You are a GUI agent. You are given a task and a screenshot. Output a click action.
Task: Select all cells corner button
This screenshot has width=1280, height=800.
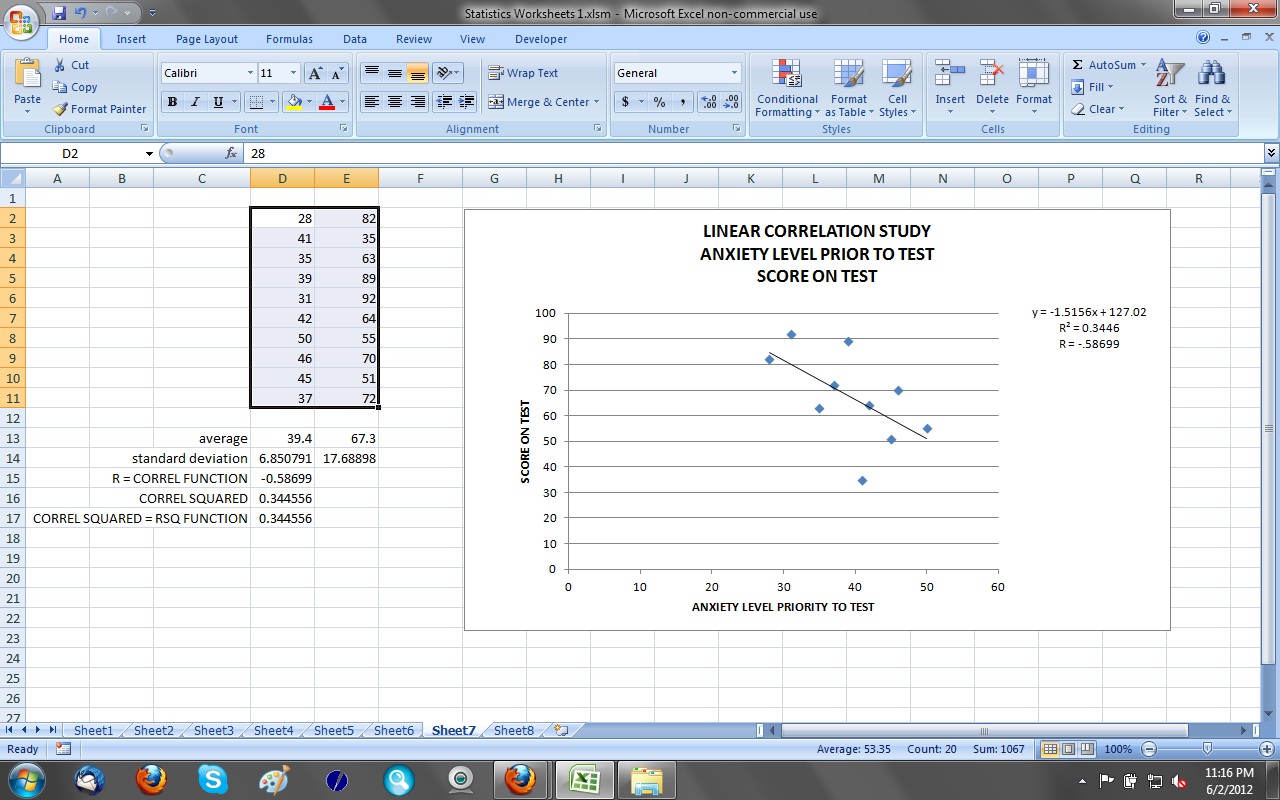click(x=12, y=178)
